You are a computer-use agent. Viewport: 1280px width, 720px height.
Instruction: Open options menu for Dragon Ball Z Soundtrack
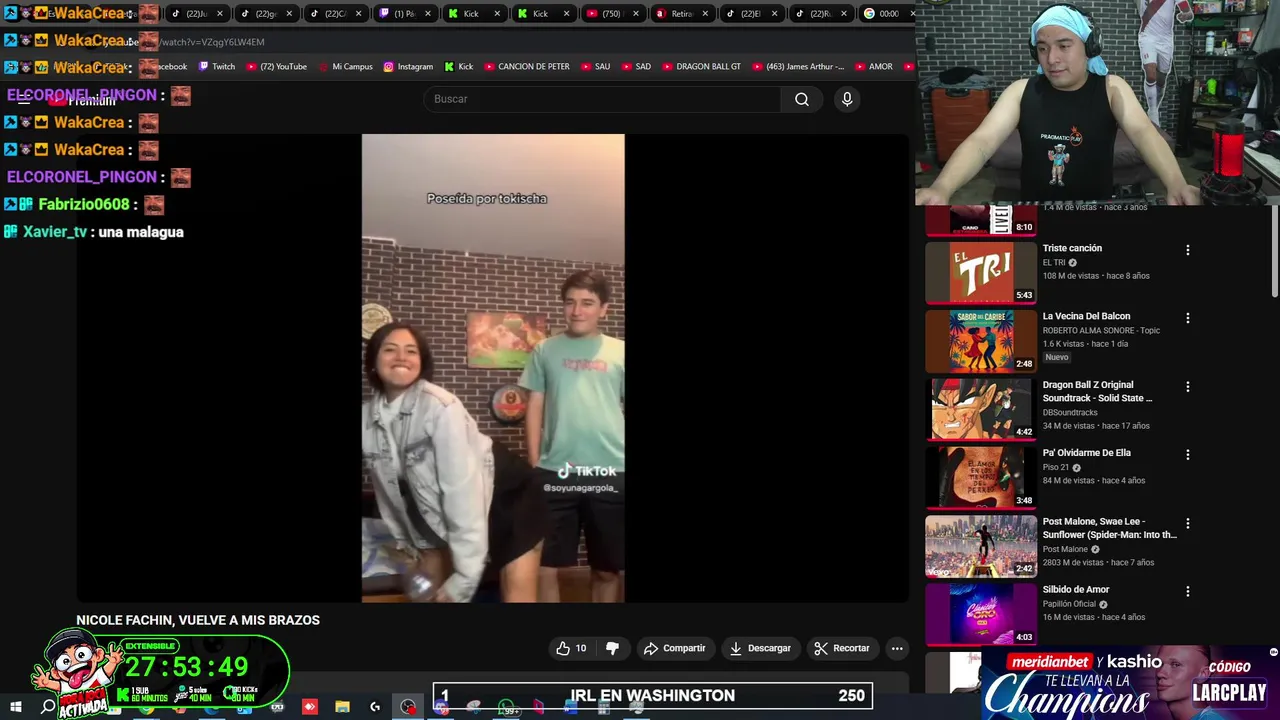coord(1188,386)
